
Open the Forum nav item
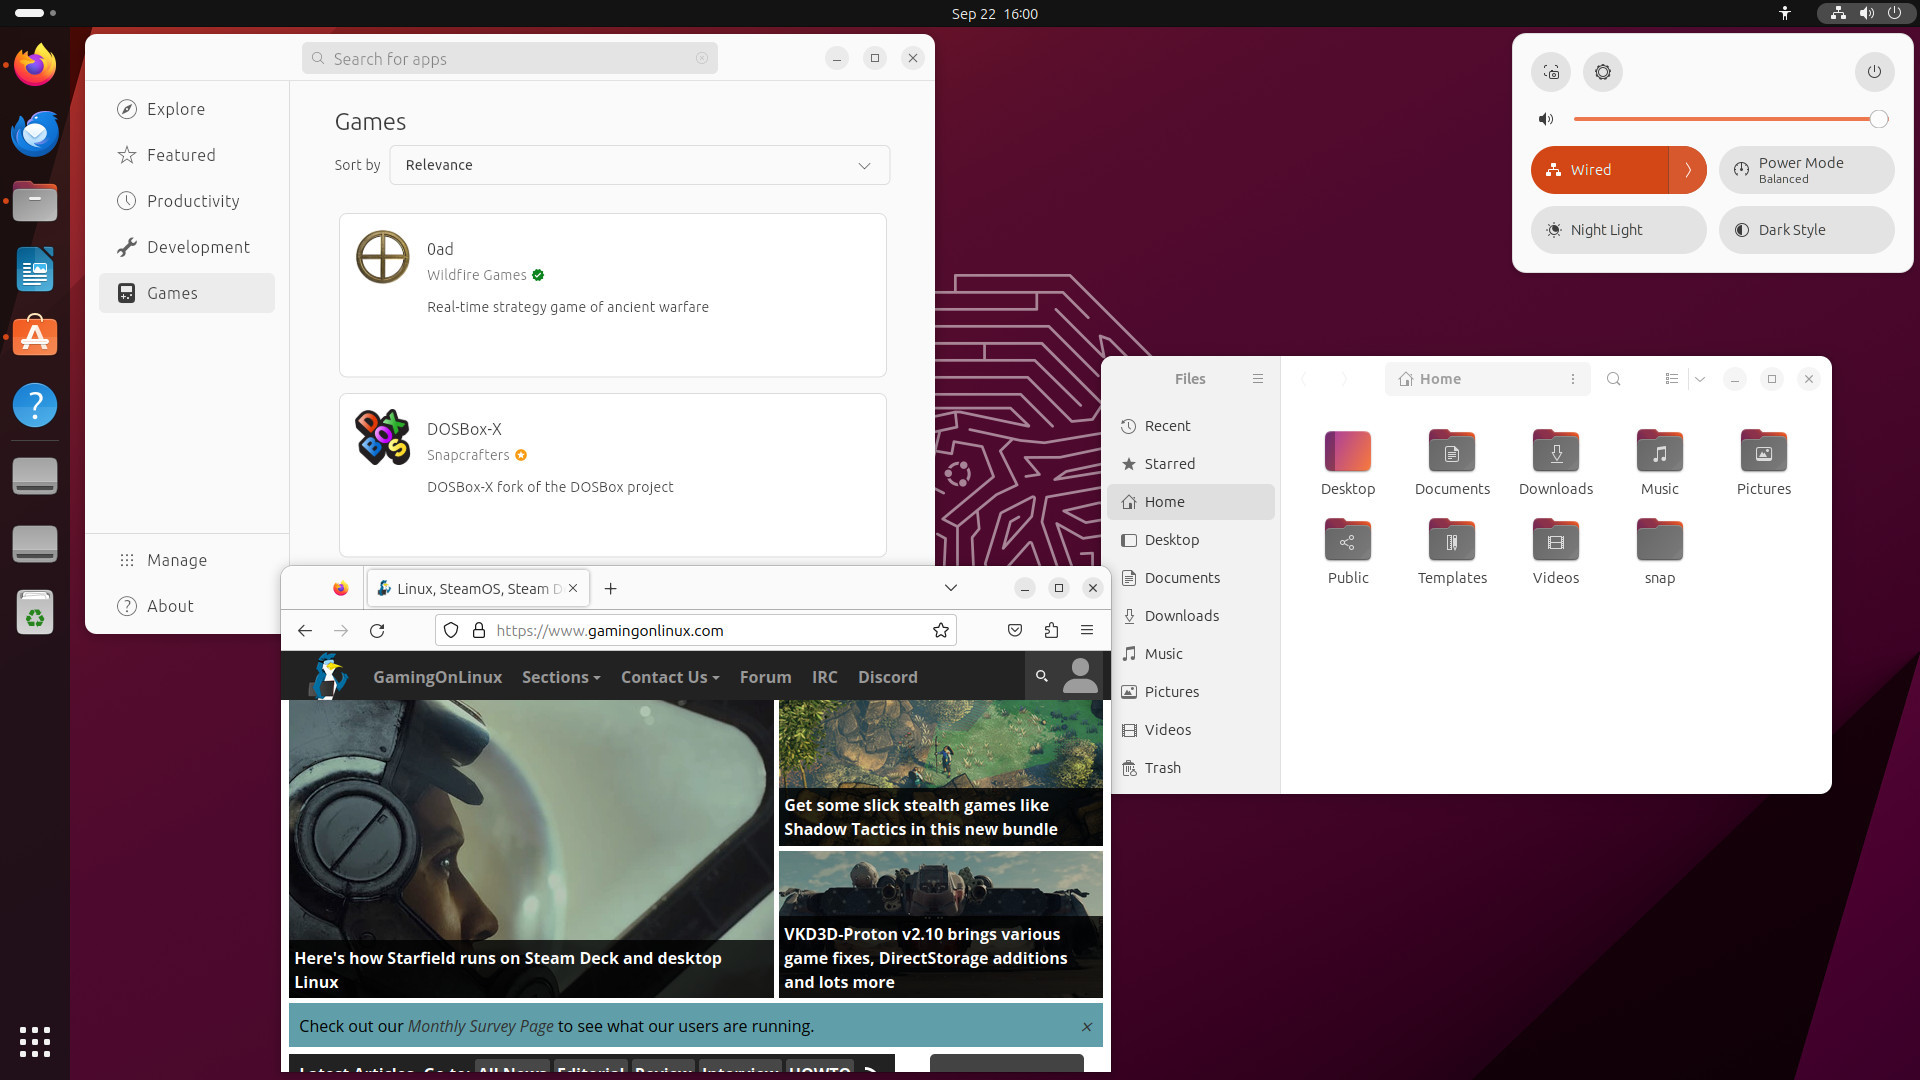click(x=765, y=677)
